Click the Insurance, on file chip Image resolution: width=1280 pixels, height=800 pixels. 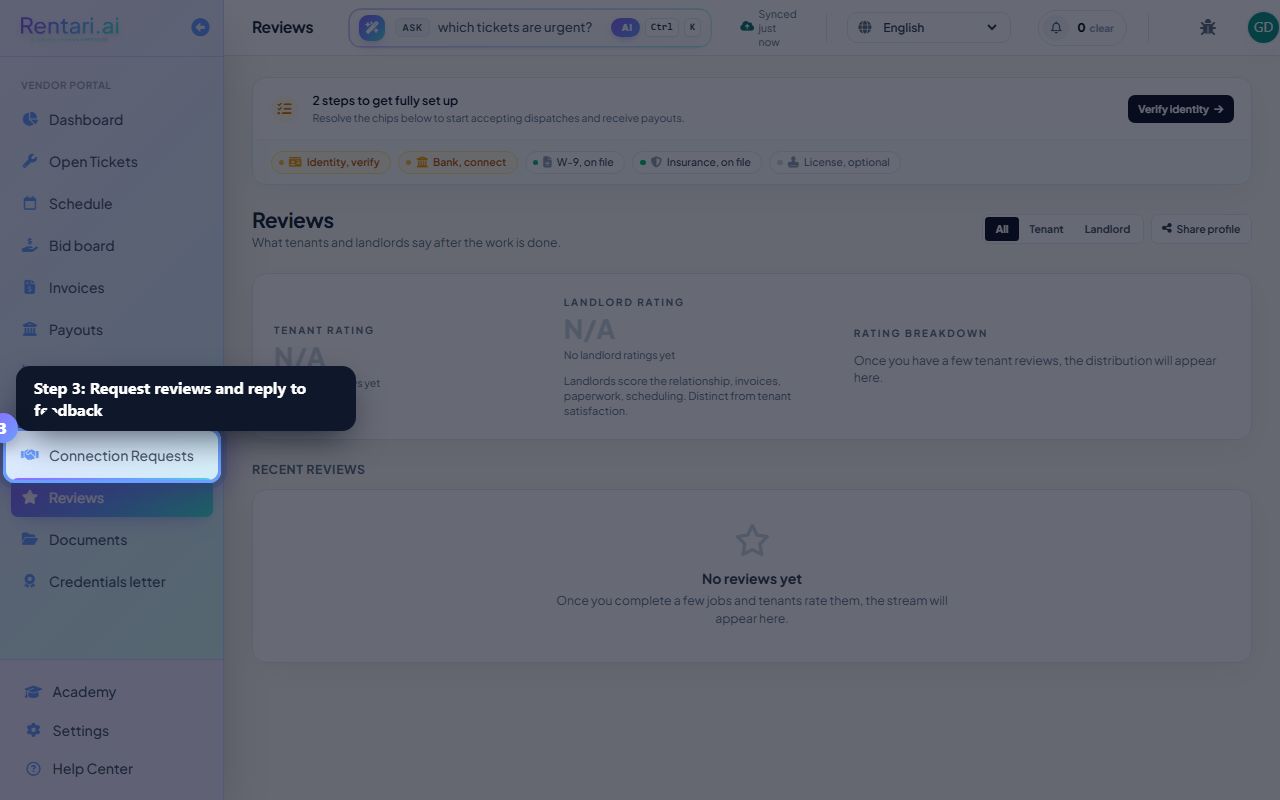pos(697,162)
